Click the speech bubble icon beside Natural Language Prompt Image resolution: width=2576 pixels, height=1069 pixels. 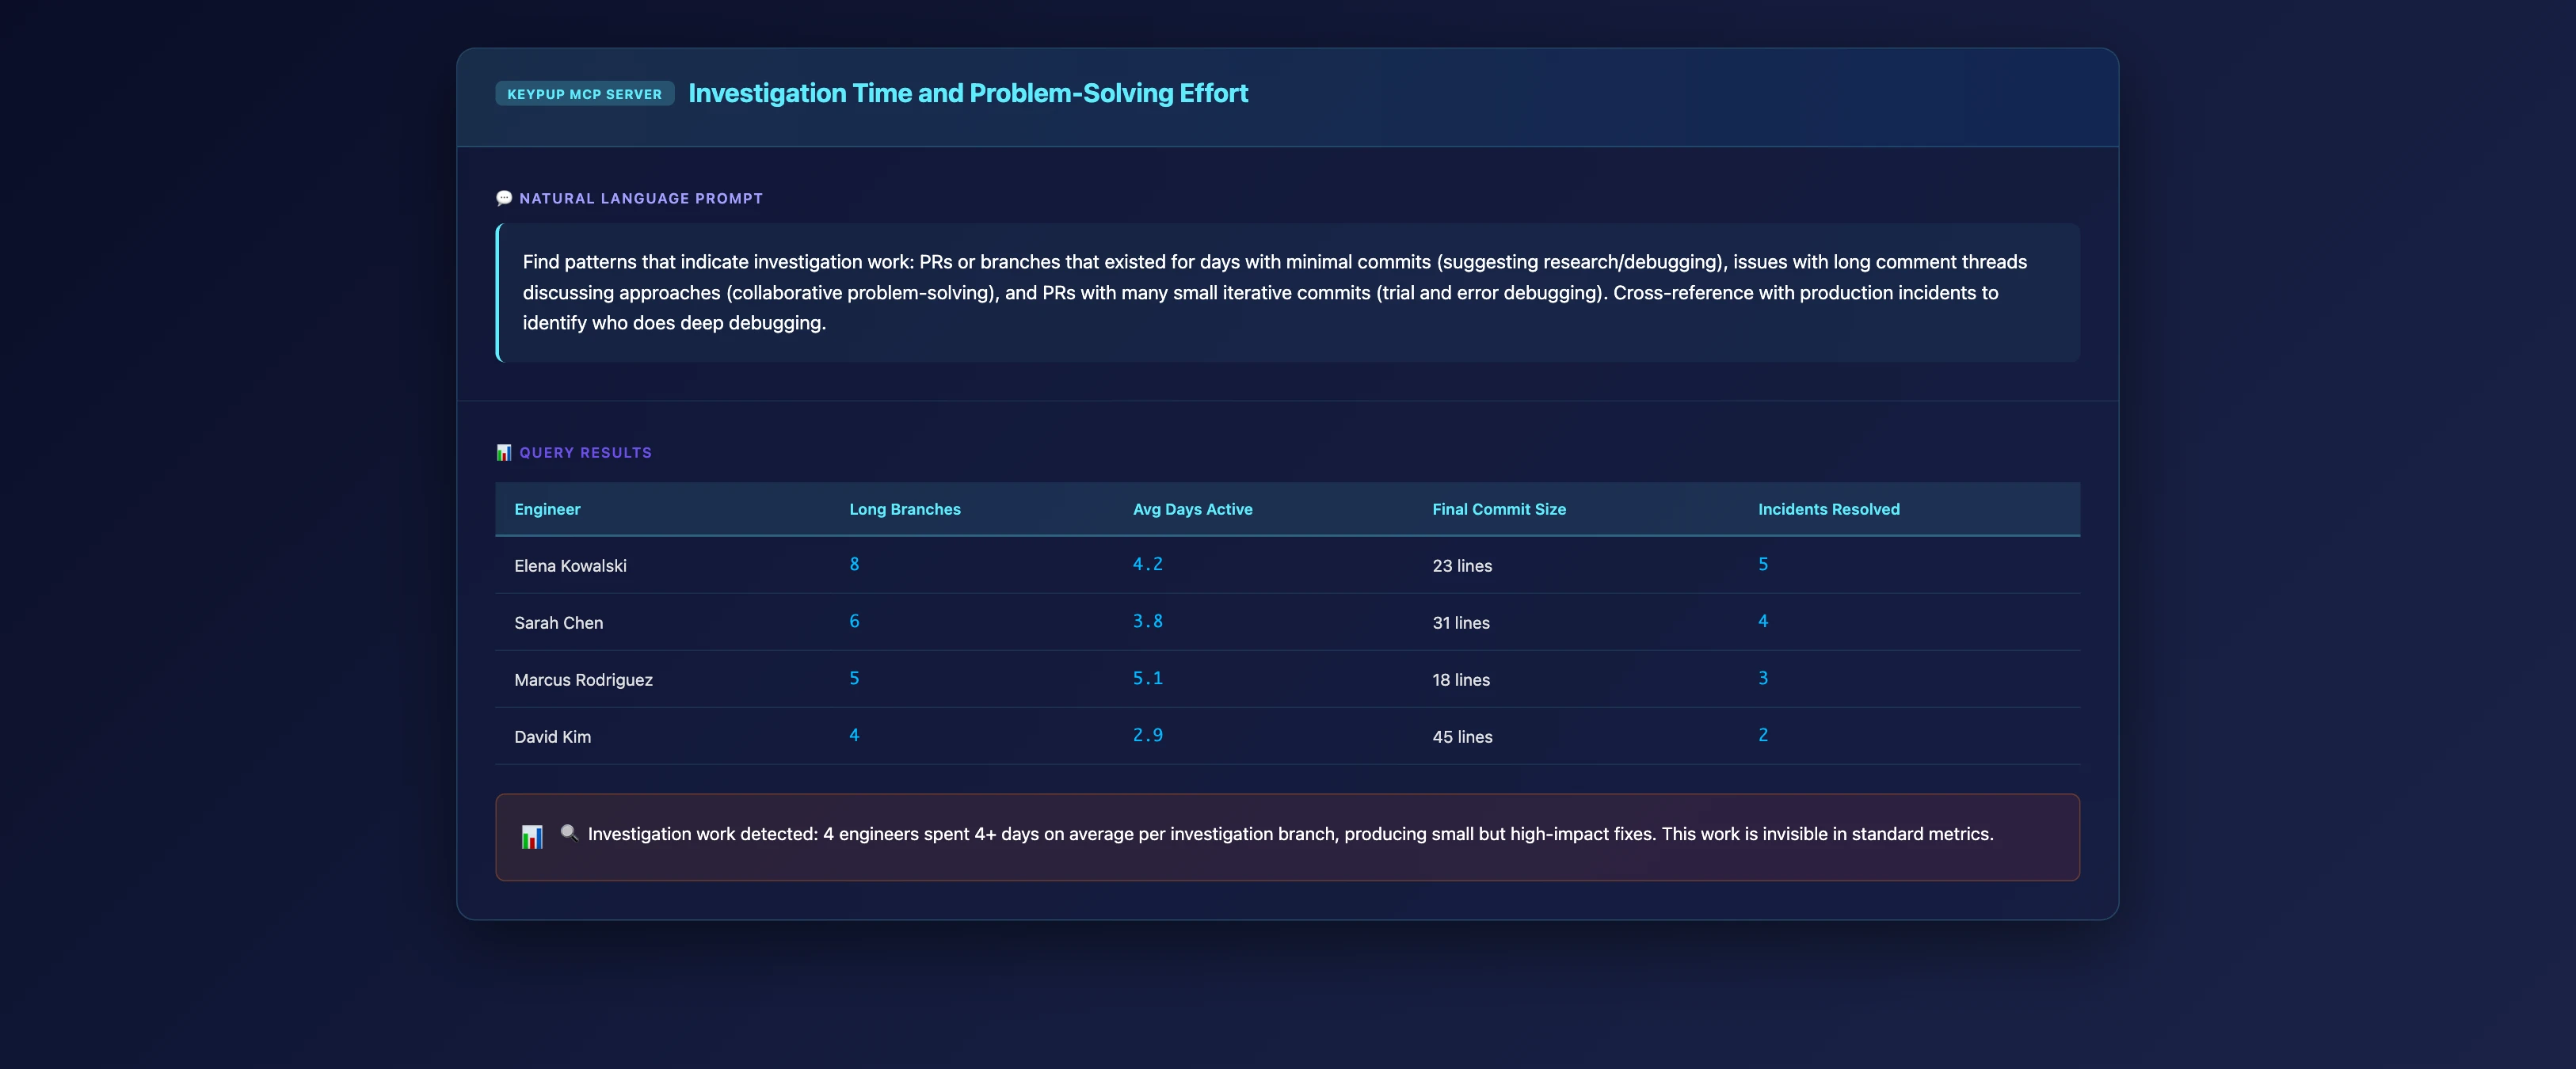click(x=504, y=198)
